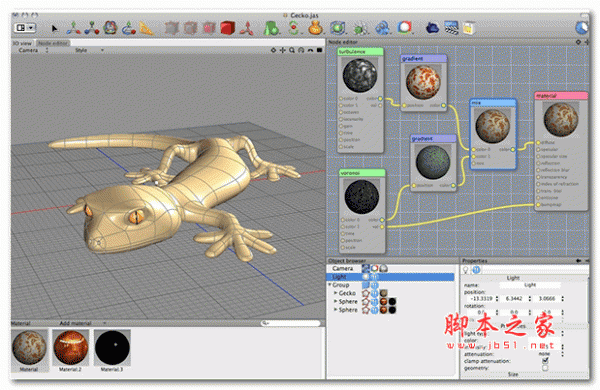Viewport: 600px width, 390px height.
Task: Select the voronoi node header
Action: coord(362,173)
